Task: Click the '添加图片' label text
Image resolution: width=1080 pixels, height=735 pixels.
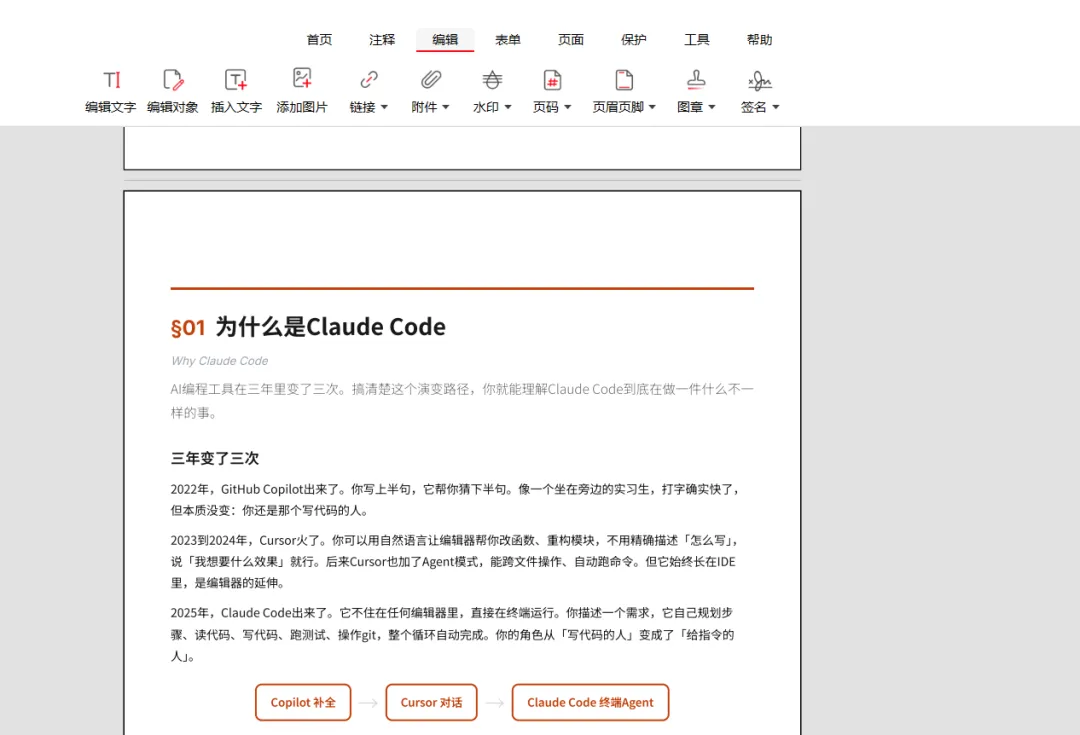Action: [302, 107]
